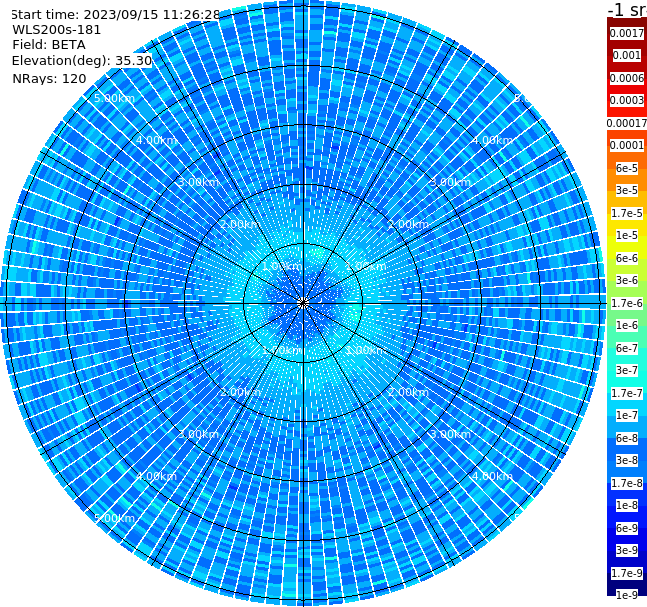This screenshot has height=607, width=647.
Task: Select the 6e-5 colorbar label
Action: [627, 168]
